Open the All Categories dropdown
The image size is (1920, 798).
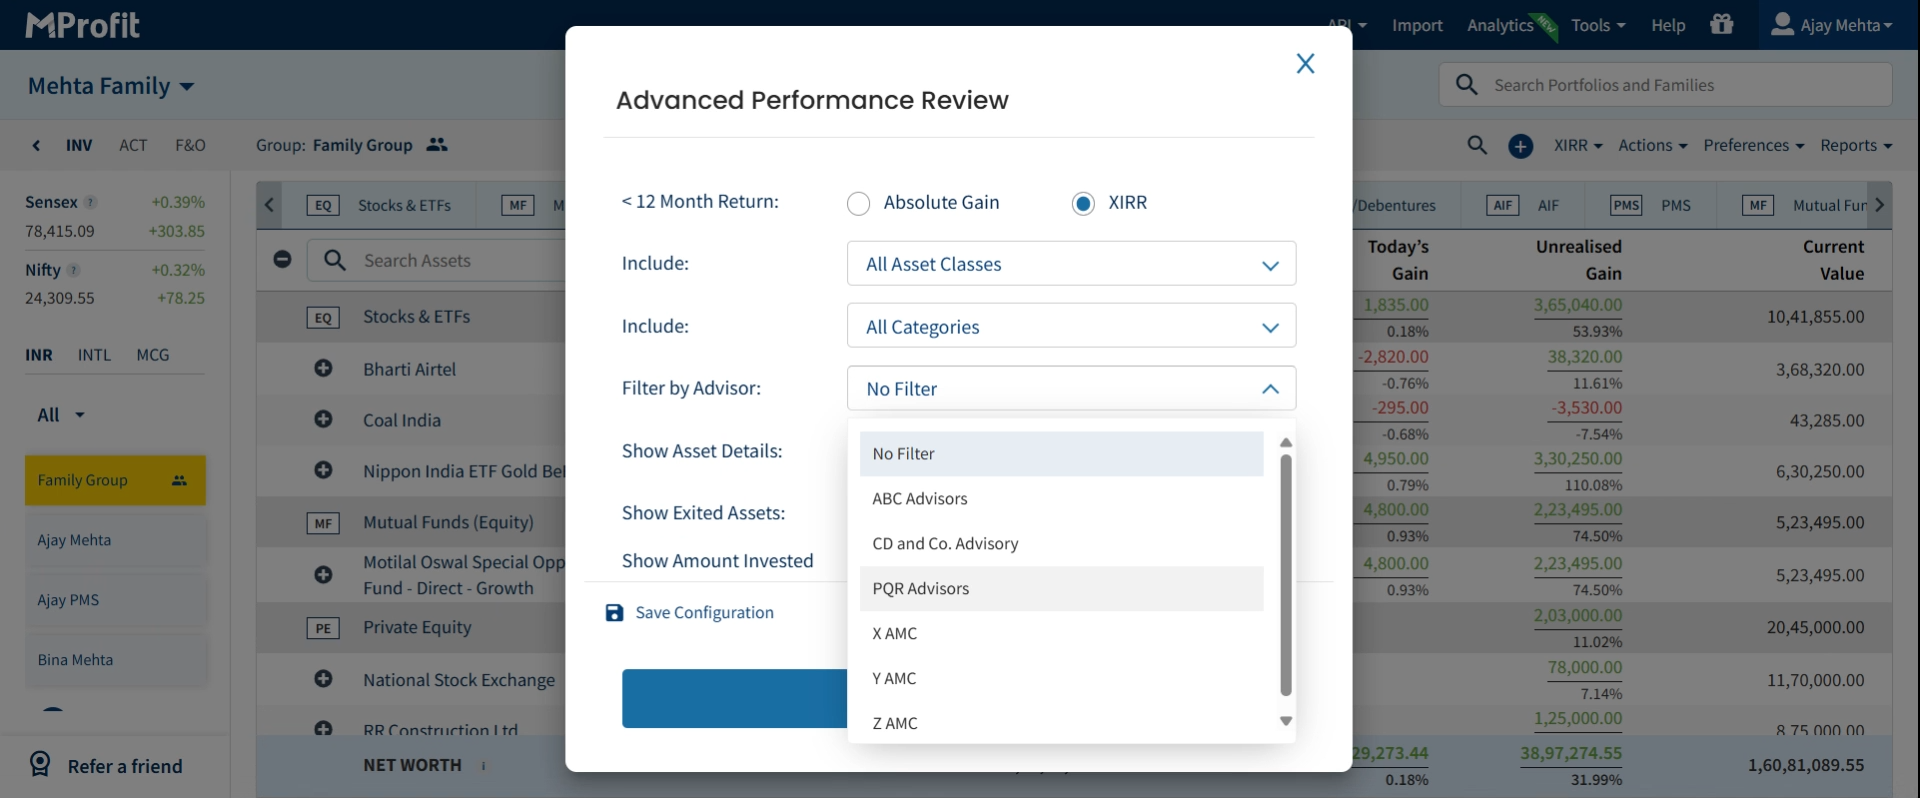tap(1071, 327)
